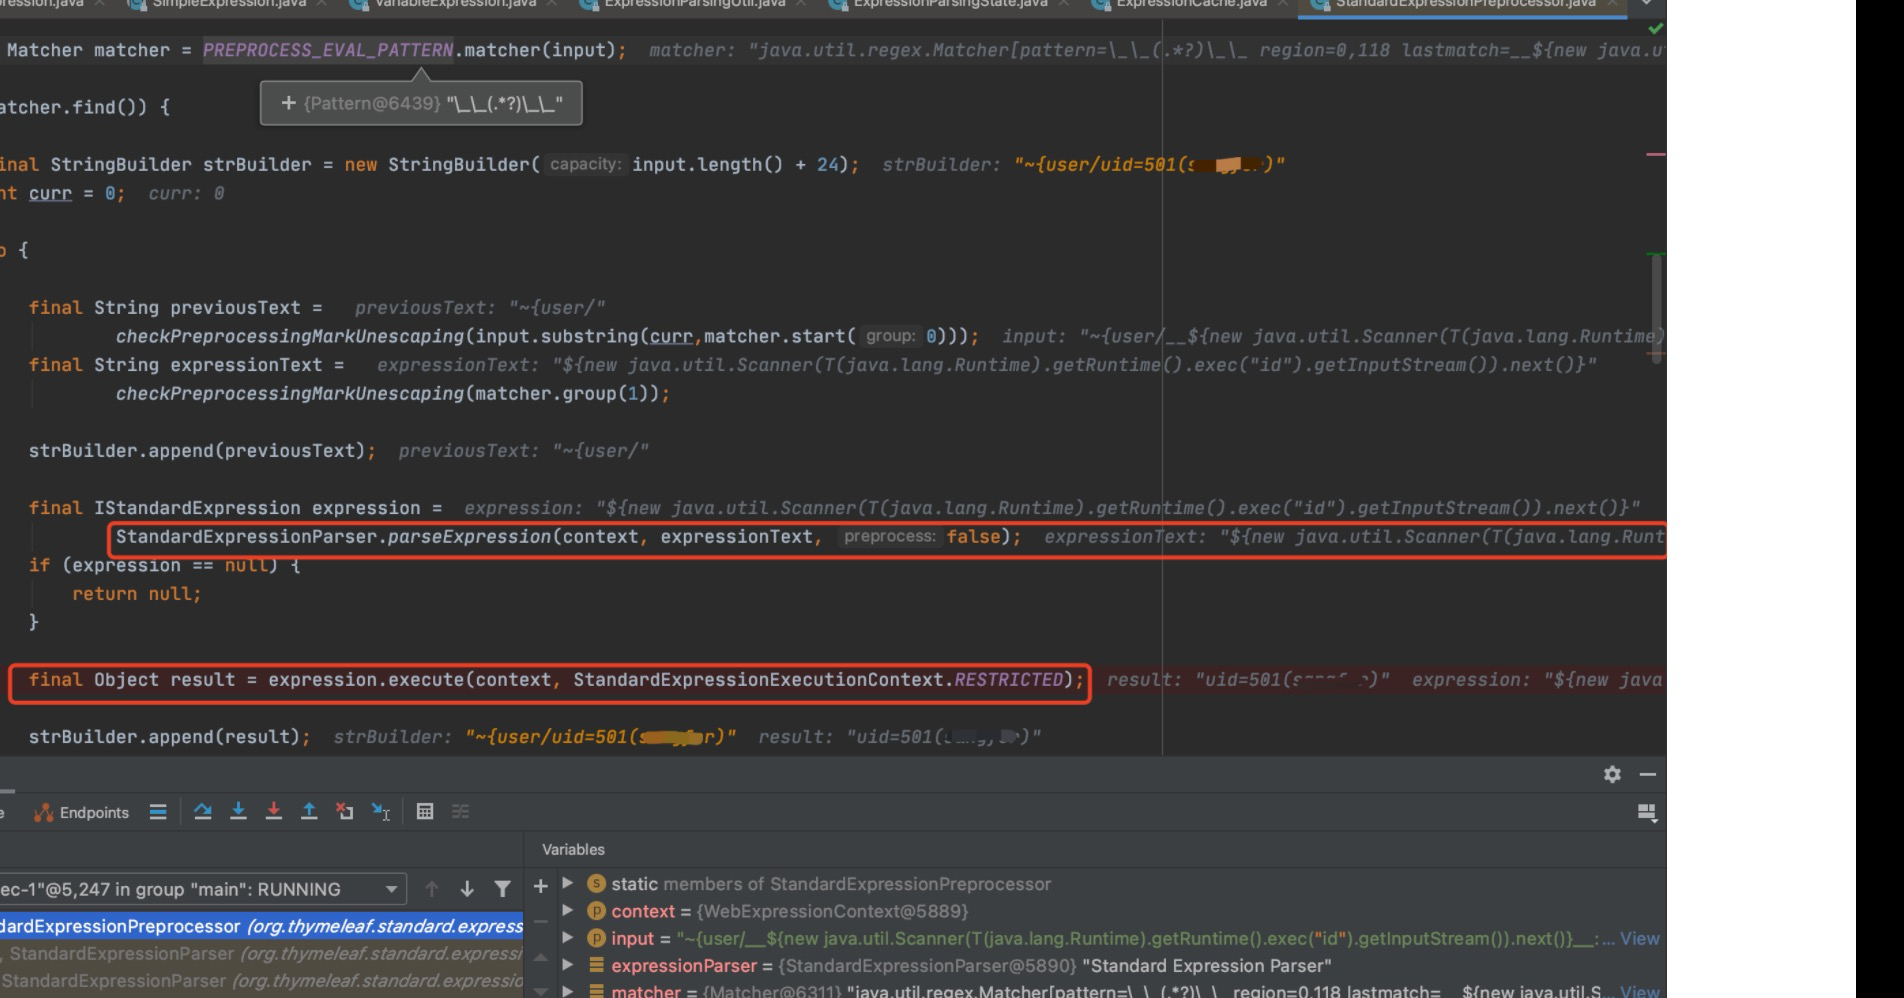Click the Trace Current Stream Chain icon
The height and width of the screenshot is (998, 1904).
pos(460,812)
